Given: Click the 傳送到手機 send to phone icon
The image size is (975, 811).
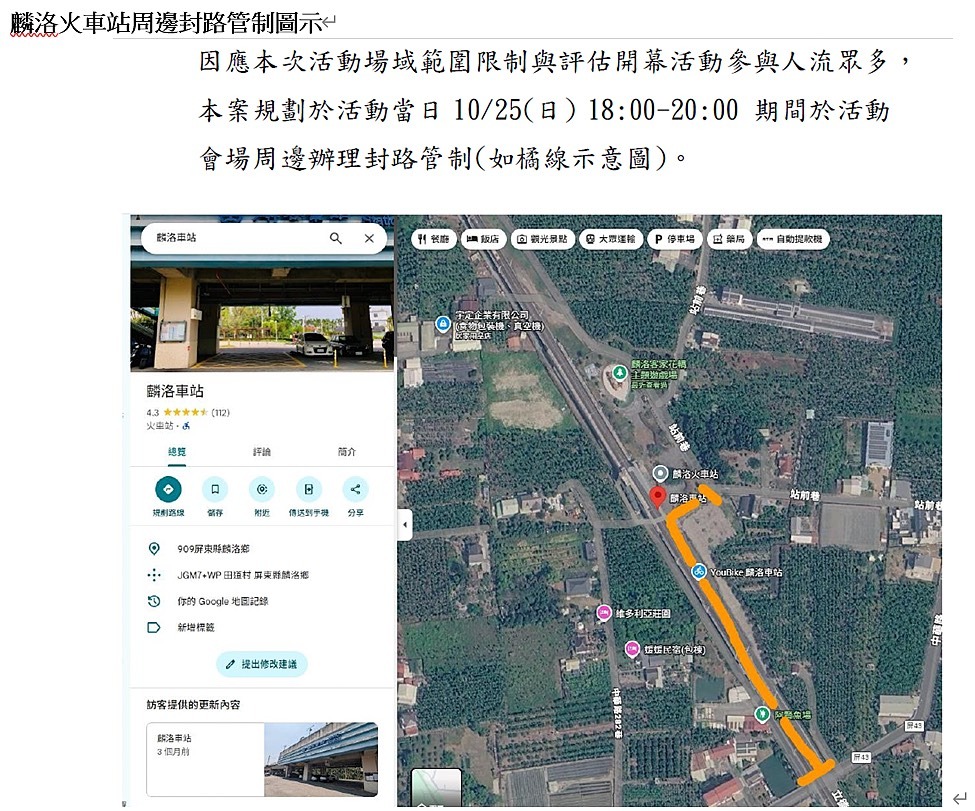Looking at the screenshot, I should click(308, 489).
